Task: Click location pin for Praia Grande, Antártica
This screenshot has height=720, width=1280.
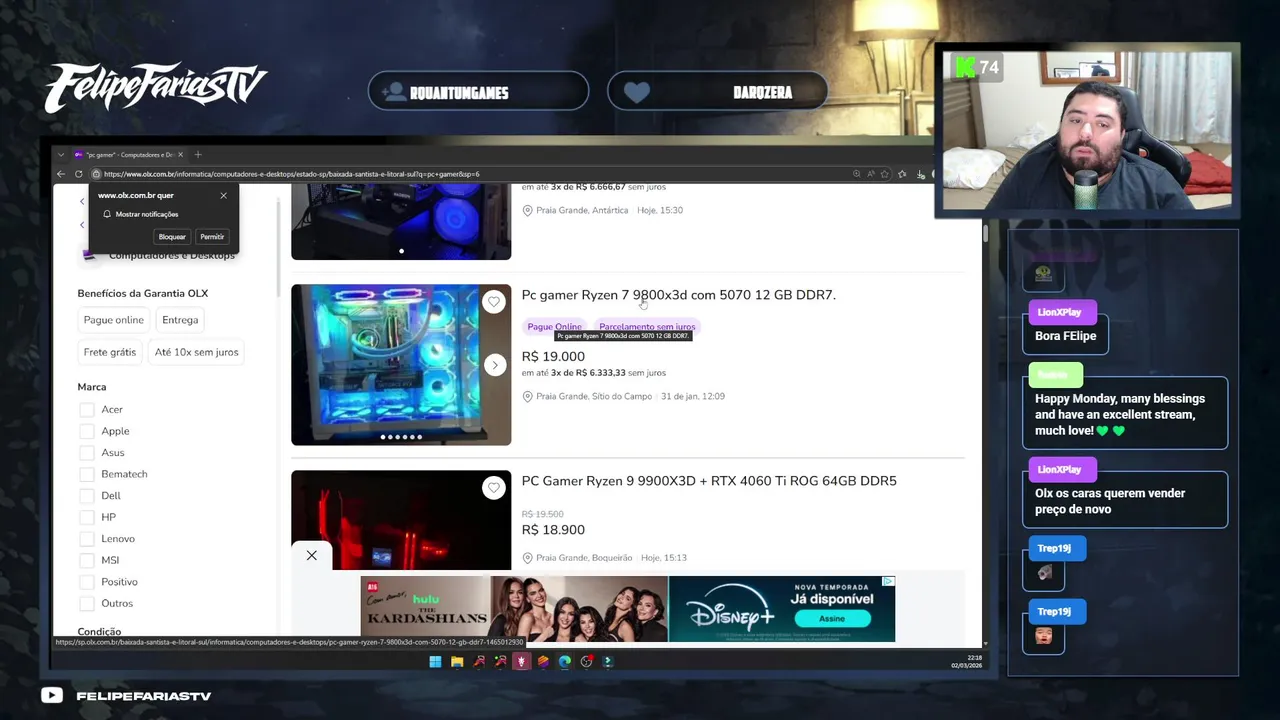Action: 528,211
